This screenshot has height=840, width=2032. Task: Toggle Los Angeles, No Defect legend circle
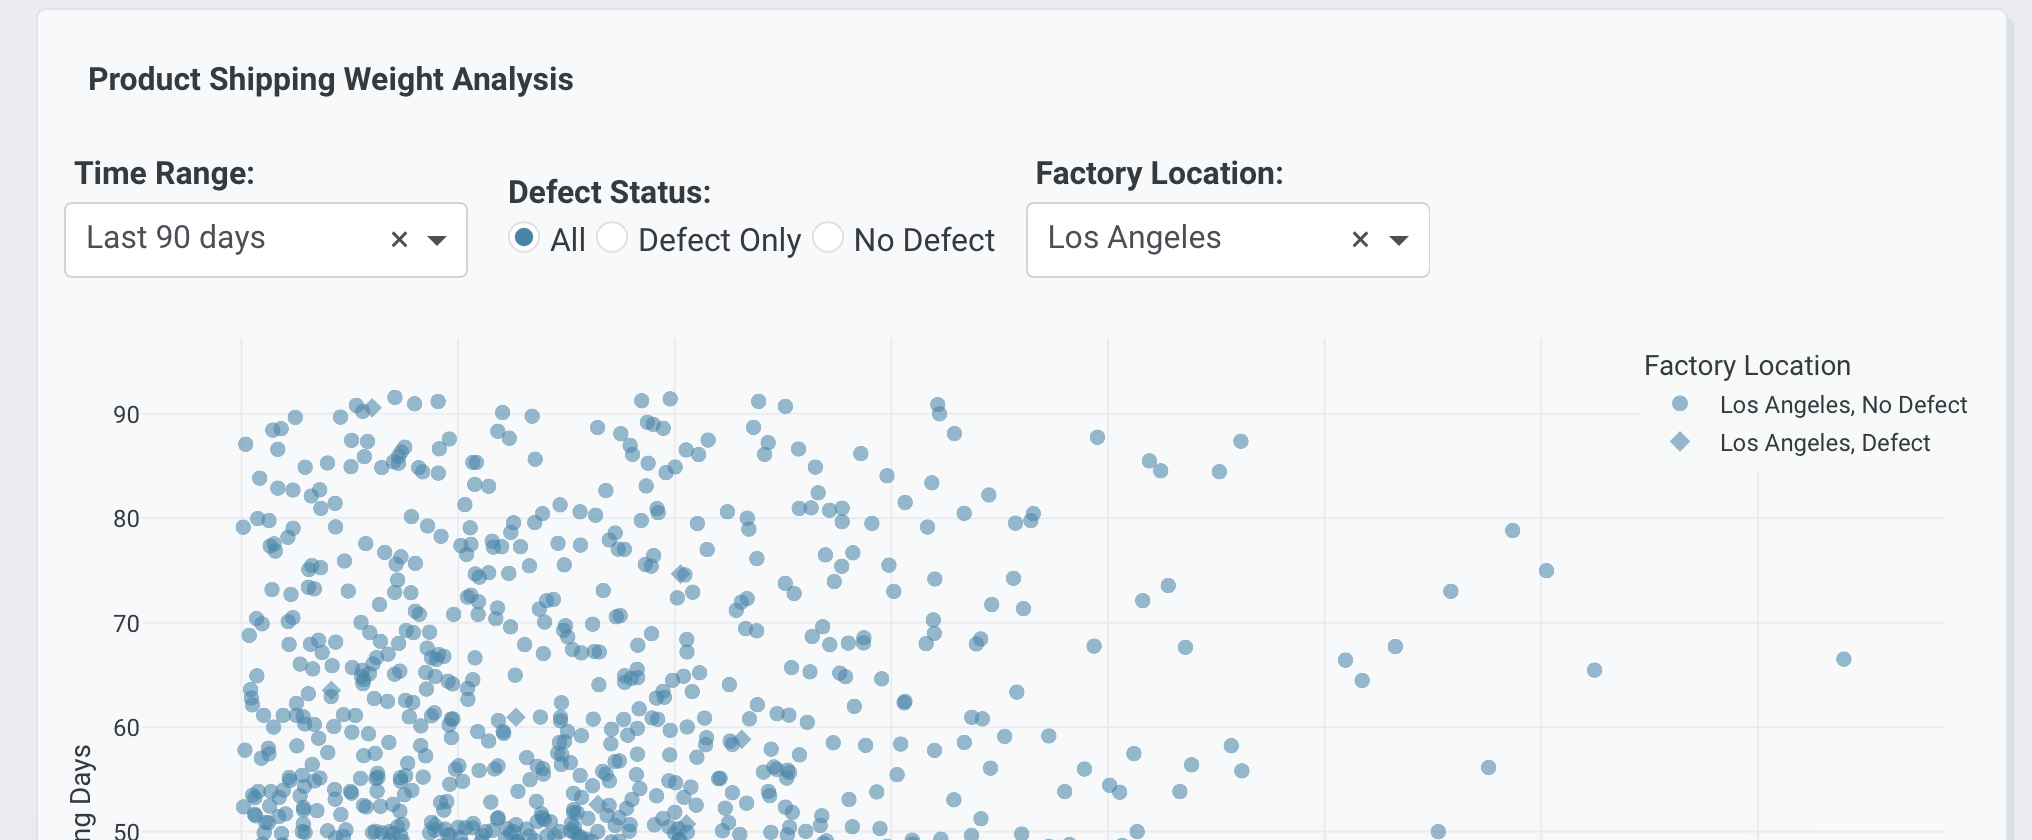point(1680,404)
